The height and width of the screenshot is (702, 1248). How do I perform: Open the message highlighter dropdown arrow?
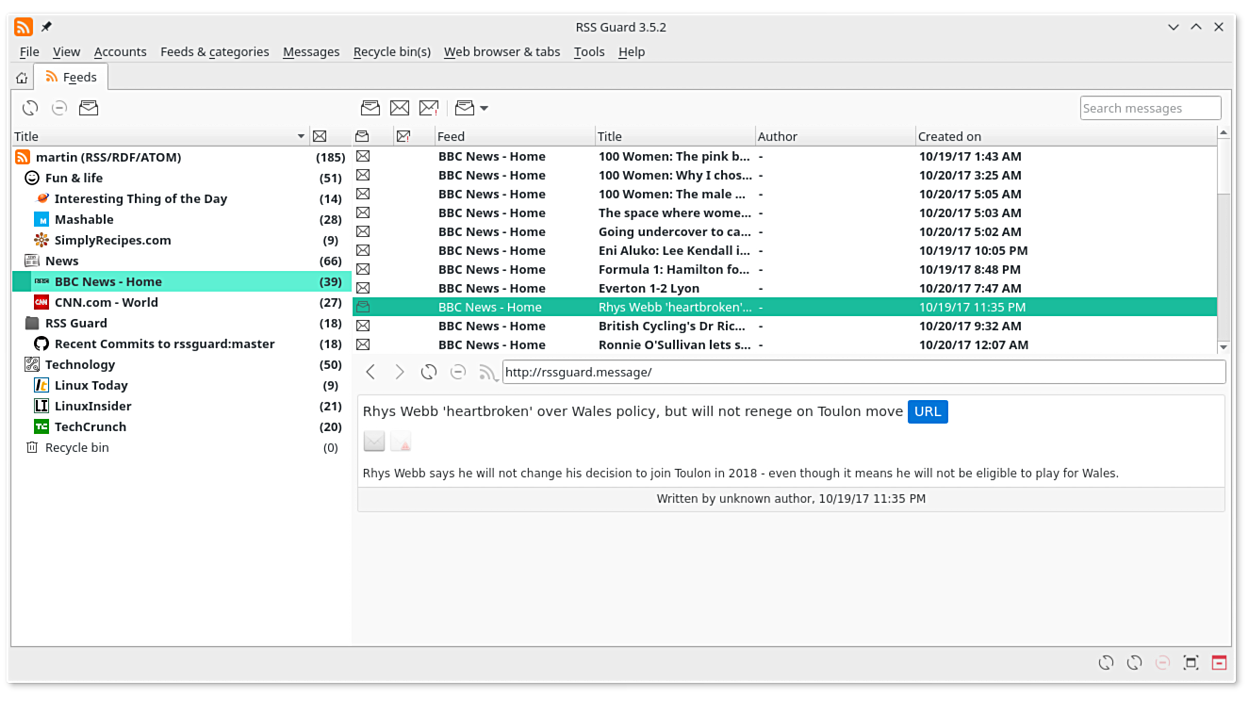point(484,108)
